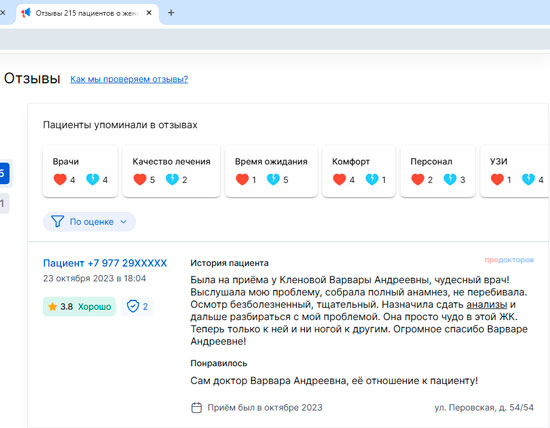Screen dimensions: 550x428
Task: Select the Персонал card title
Action: click(x=431, y=162)
